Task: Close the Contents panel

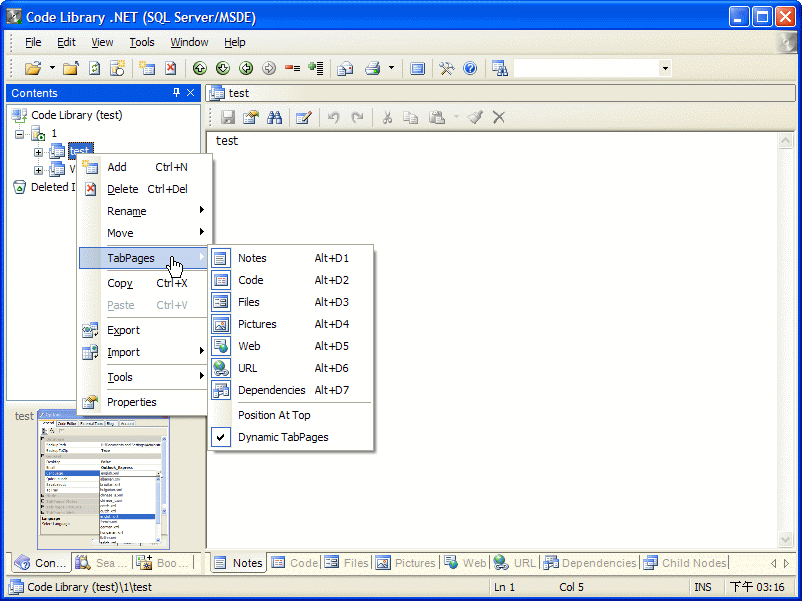Action: click(190, 93)
